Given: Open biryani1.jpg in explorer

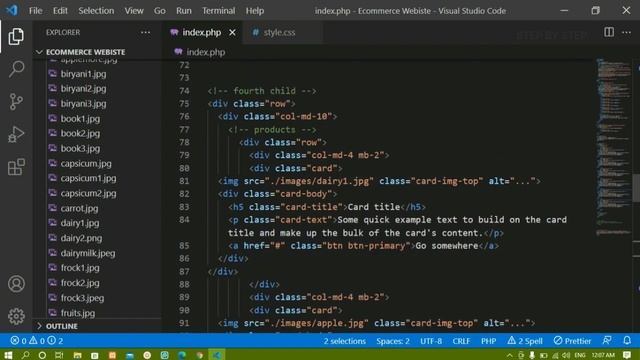Looking at the screenshot, I should click(x=83, y=74).
